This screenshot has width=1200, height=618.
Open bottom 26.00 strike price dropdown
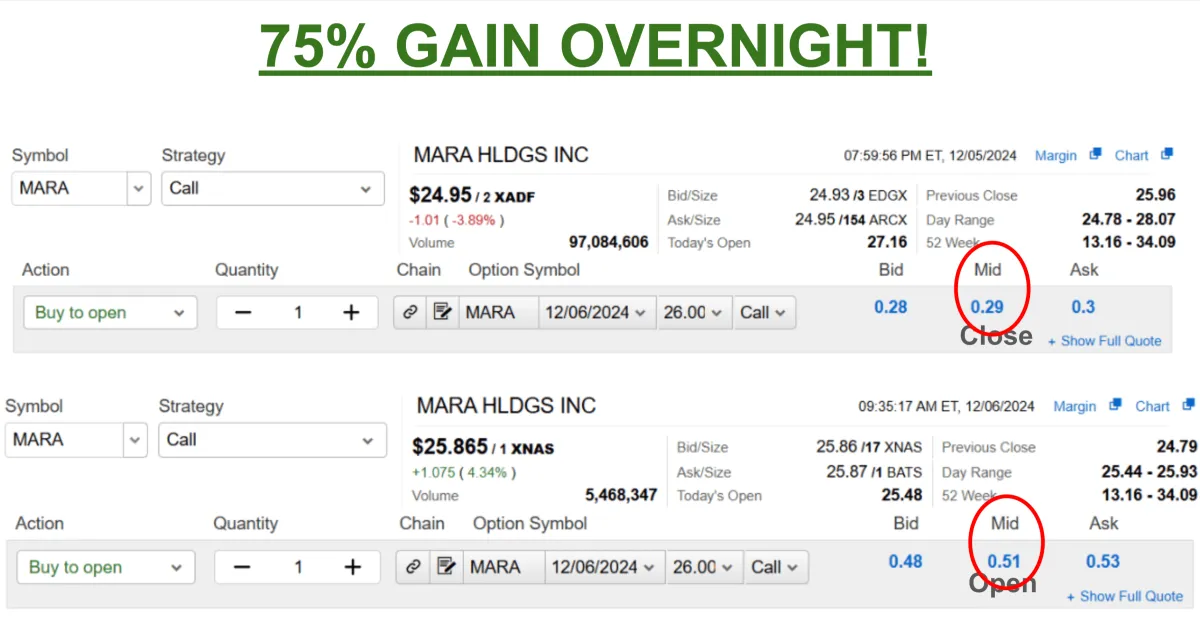tap(705, 567)
